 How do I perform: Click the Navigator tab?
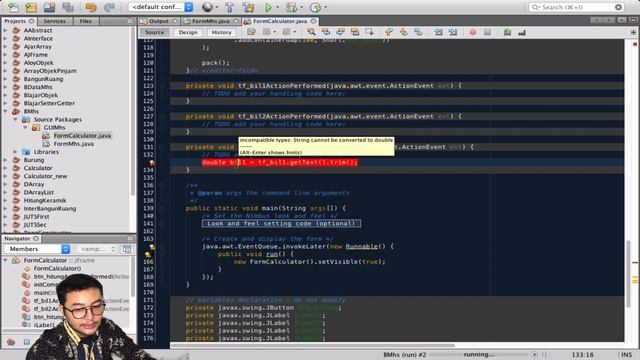click(x=17, y=238)
